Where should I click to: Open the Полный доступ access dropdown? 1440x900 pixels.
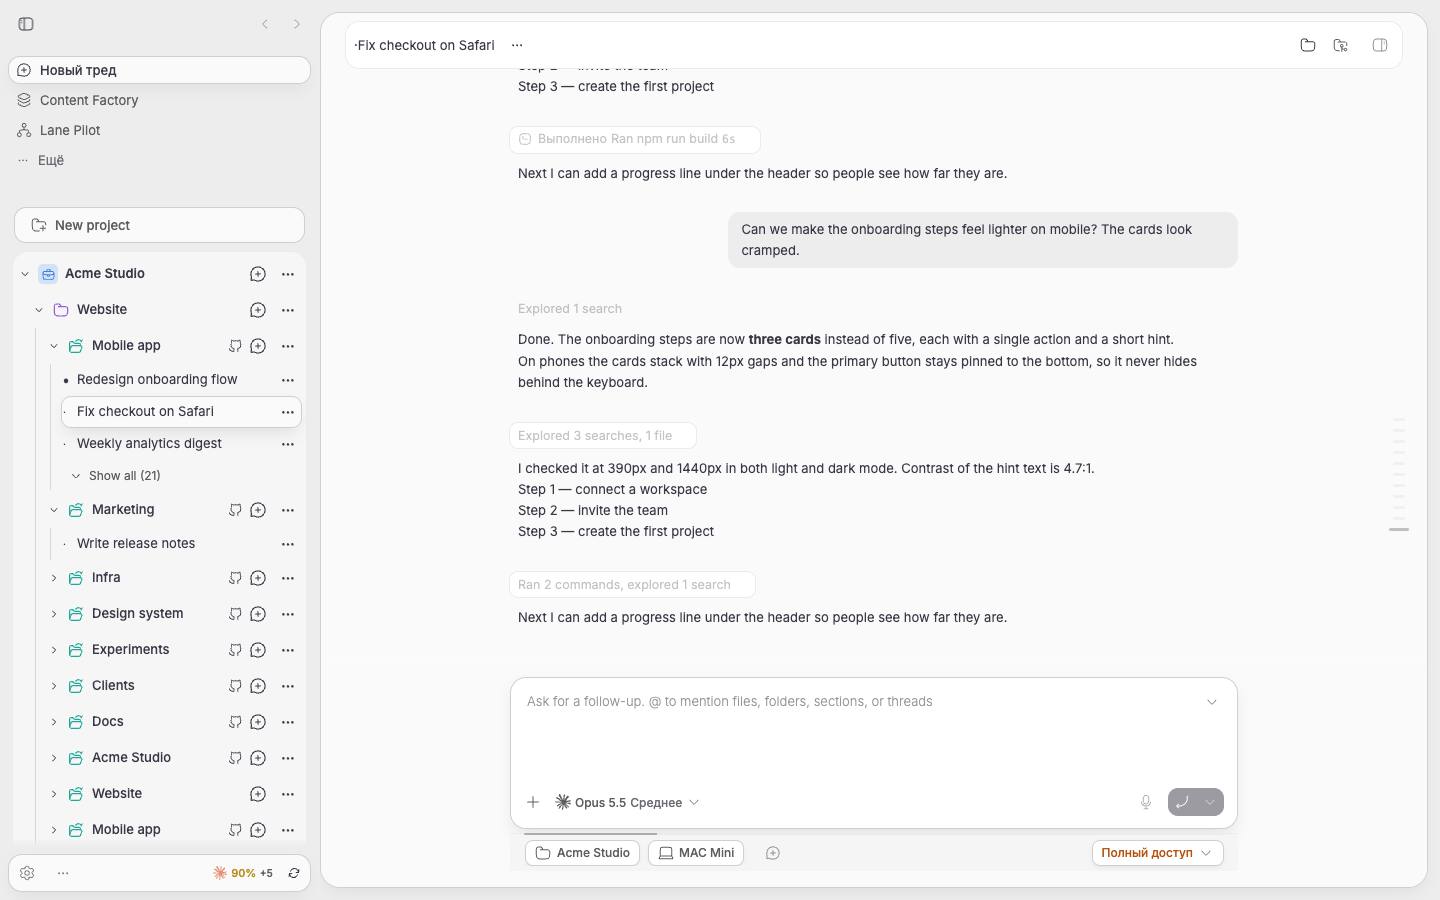(x=1157, y=853)
